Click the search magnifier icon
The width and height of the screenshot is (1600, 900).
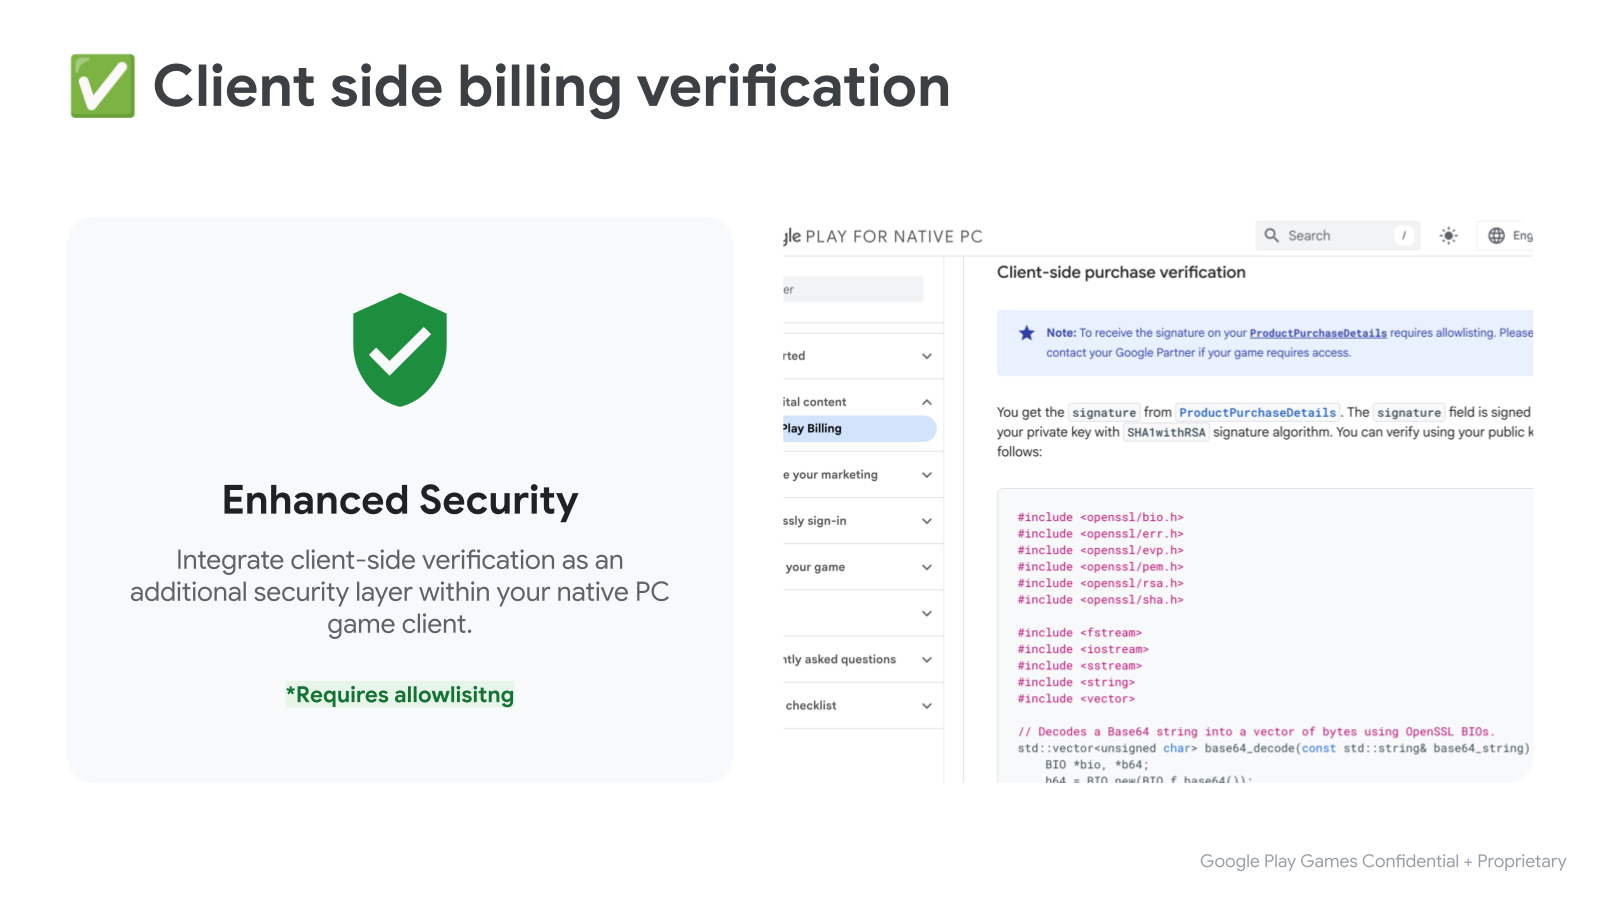coord(1271,235)
